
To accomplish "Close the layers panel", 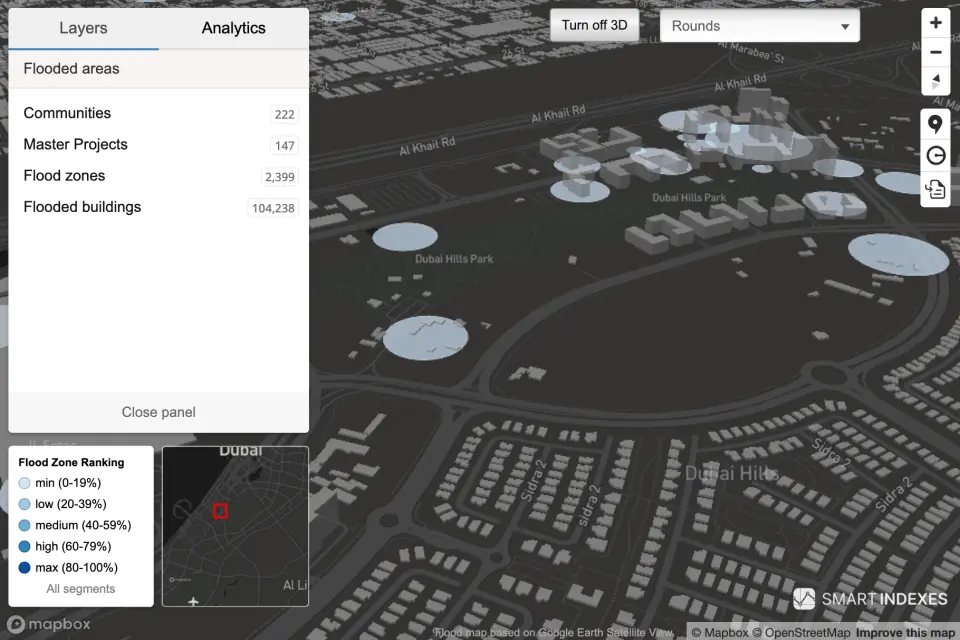I will click(159, 412).
